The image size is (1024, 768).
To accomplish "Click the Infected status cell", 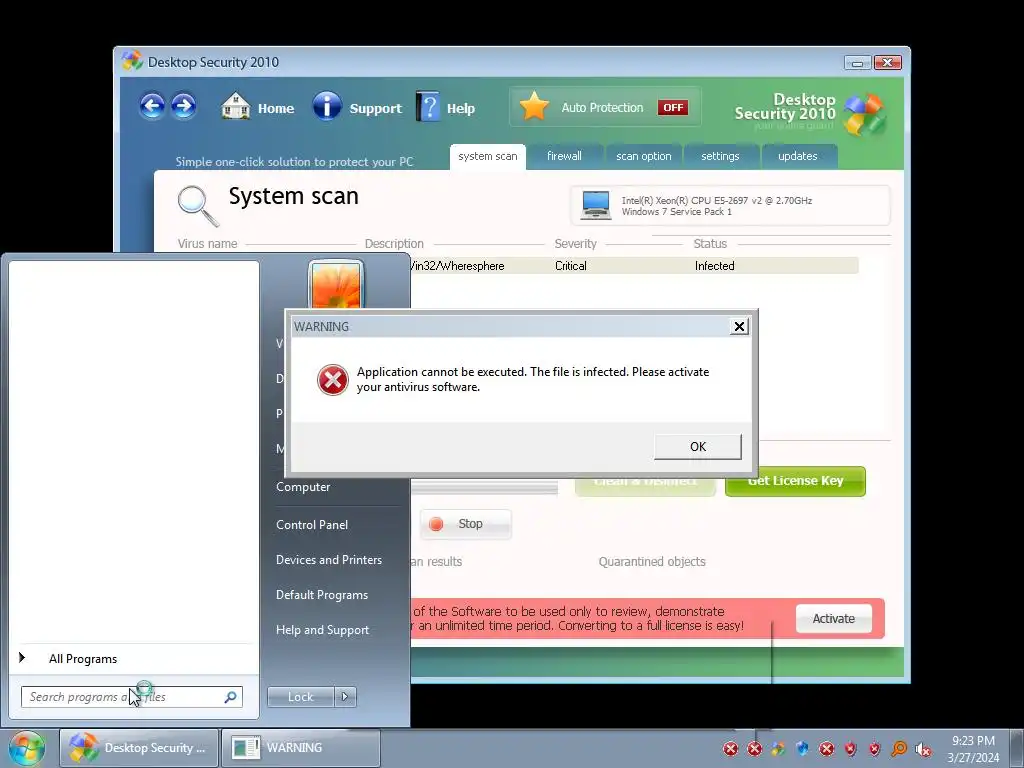I will point(714,266).
